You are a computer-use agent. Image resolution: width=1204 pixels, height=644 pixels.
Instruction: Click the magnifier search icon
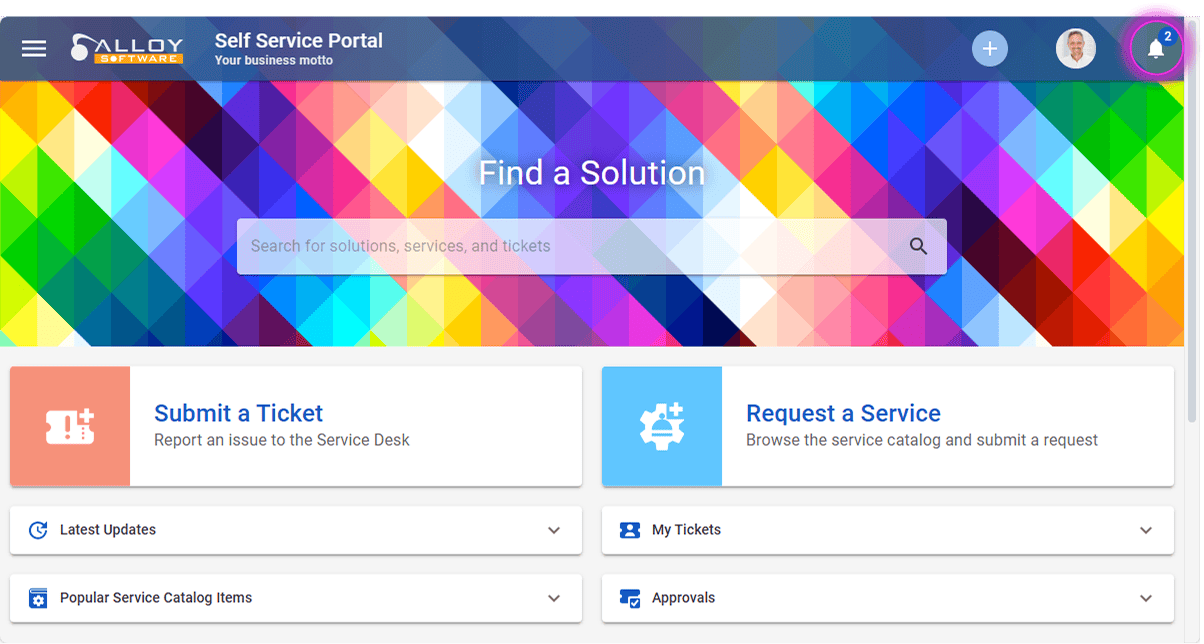918,246
